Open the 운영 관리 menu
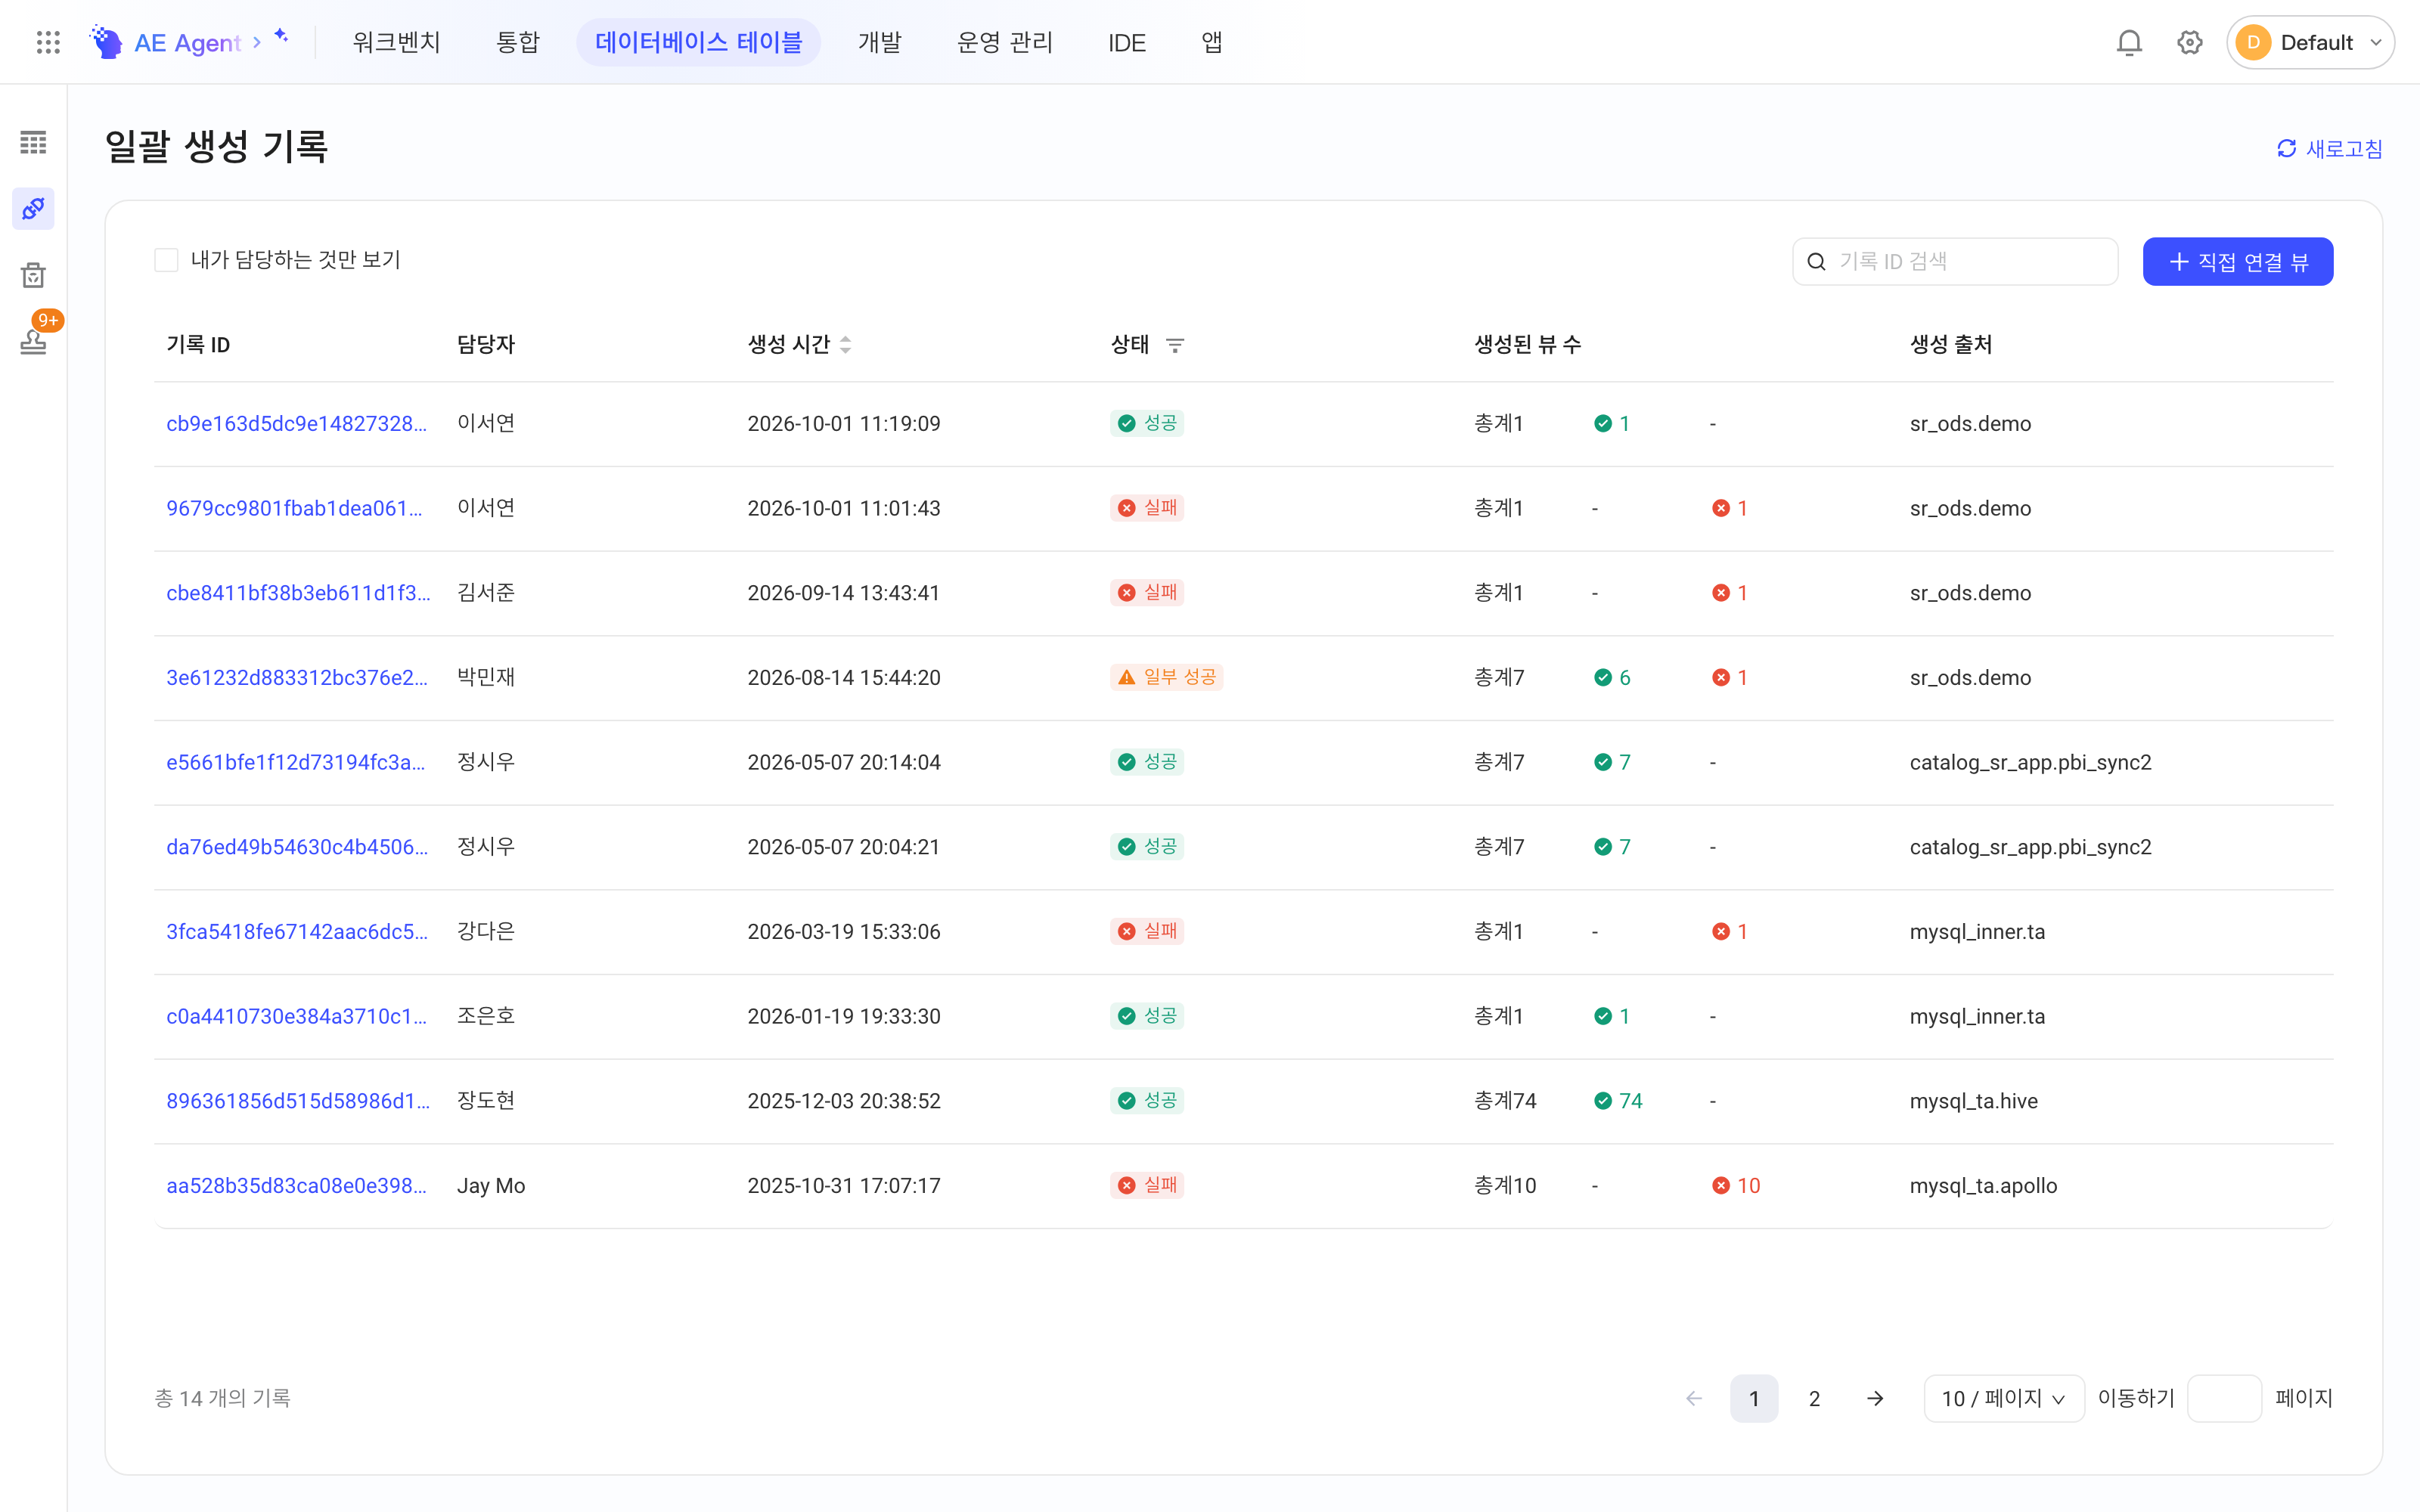2420x1512 pixels. [1005, 42]
